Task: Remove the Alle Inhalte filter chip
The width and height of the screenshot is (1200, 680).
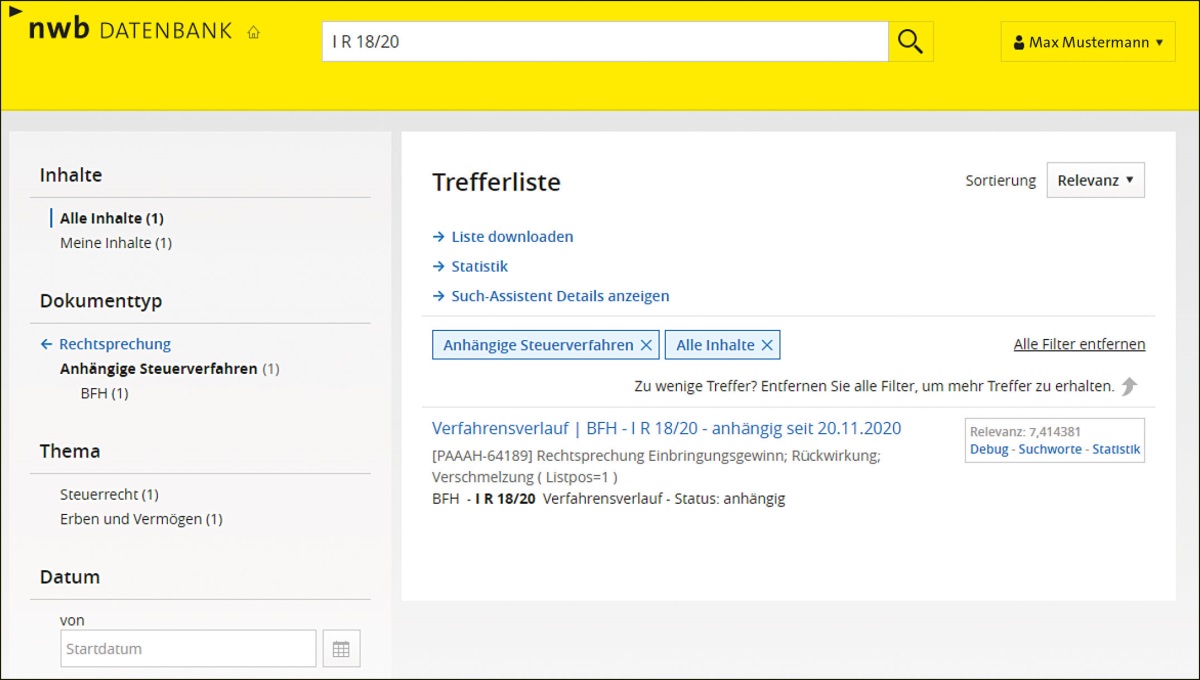Action: click(767, 345)
